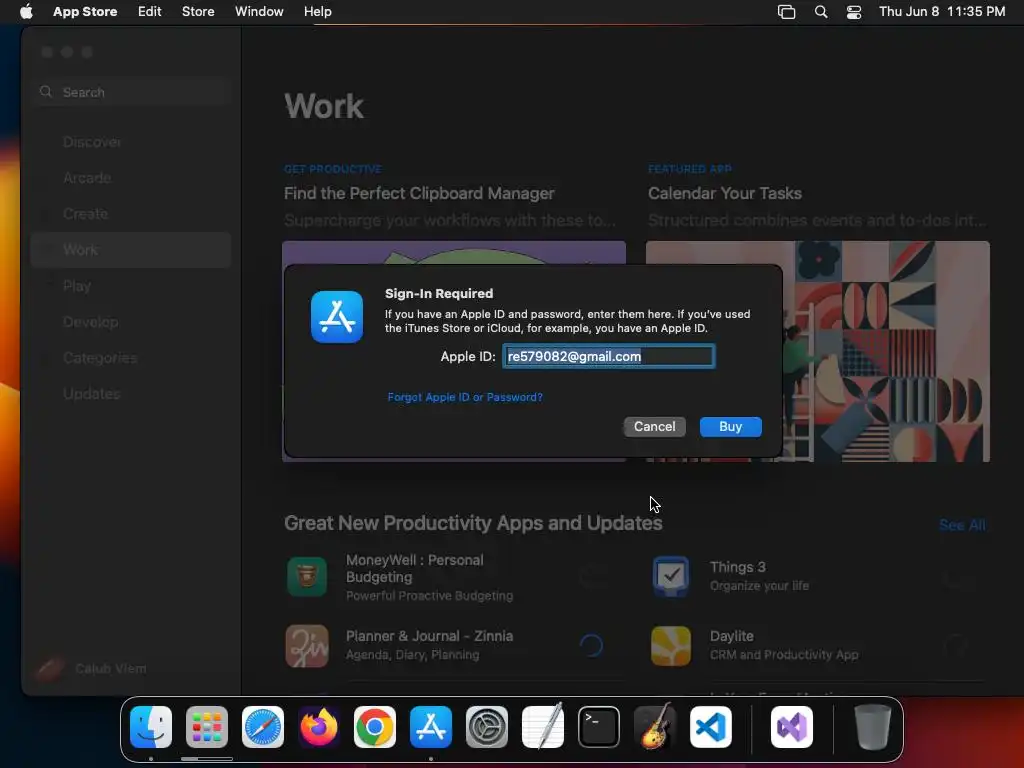The image size is (1024, 768).
Task: Open TextEdit from the Dock
Action: (543, 727)
